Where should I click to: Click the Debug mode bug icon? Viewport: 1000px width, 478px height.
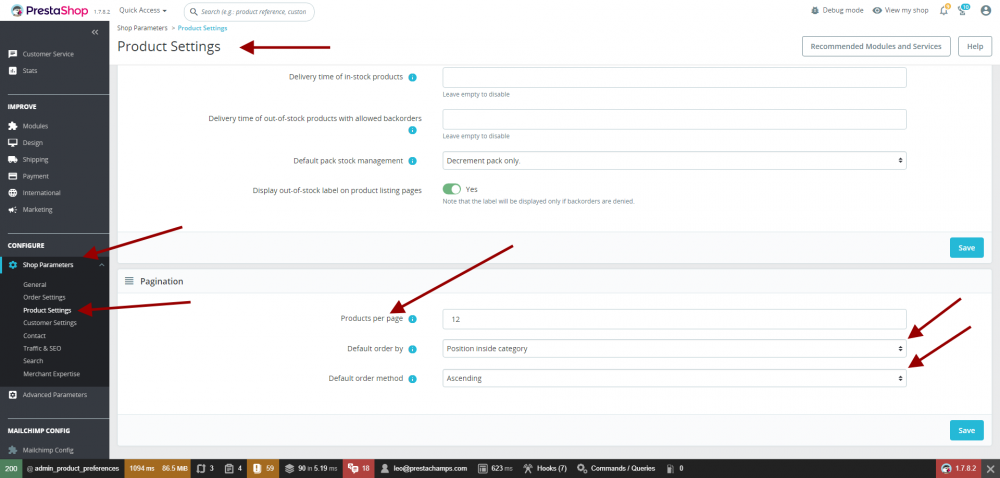point(814,11)
